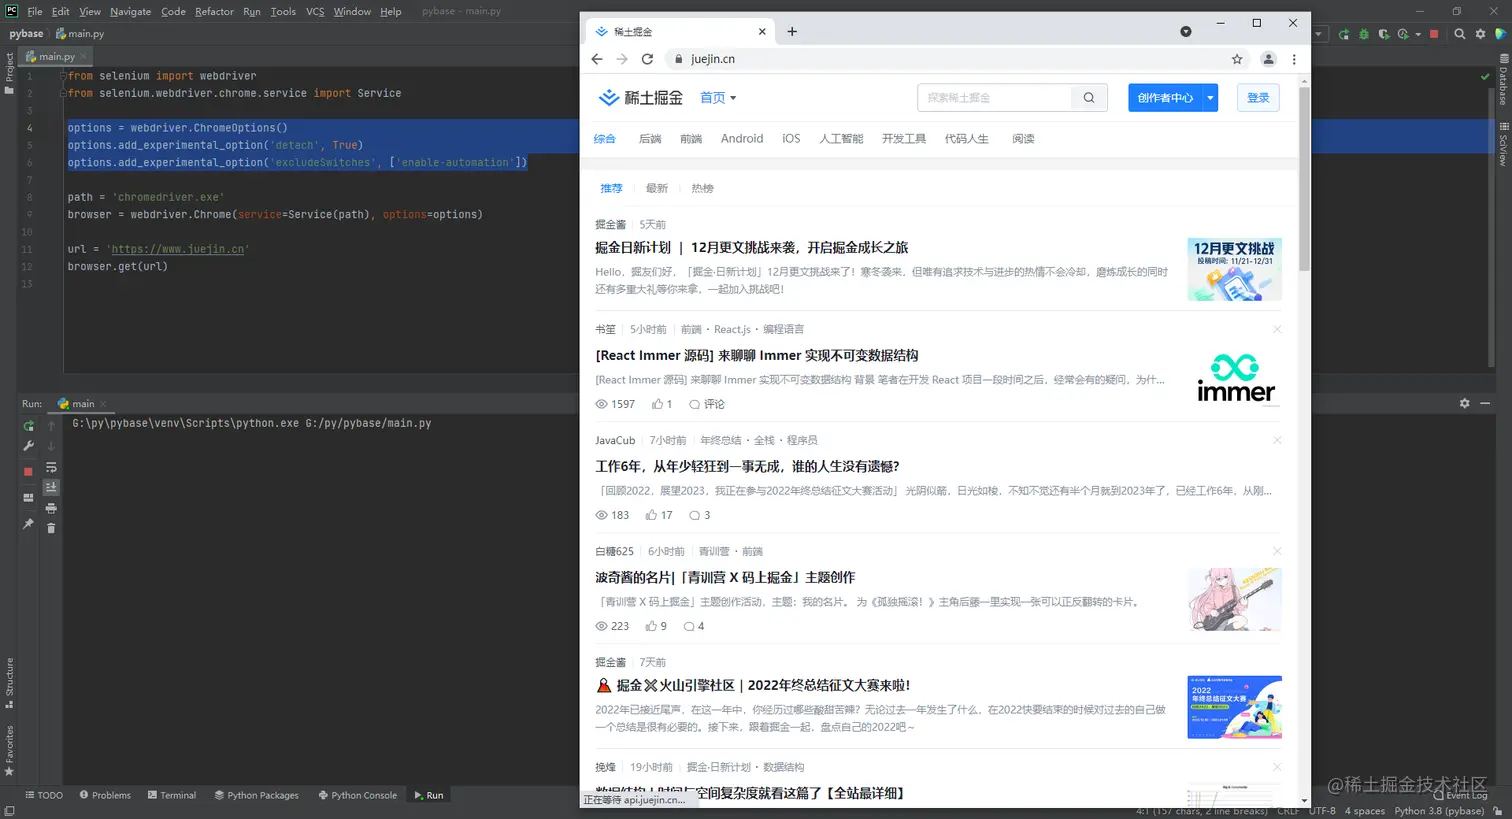
Task: Open the arrow menu beside 创作者中心
Action: (1210, 98)
